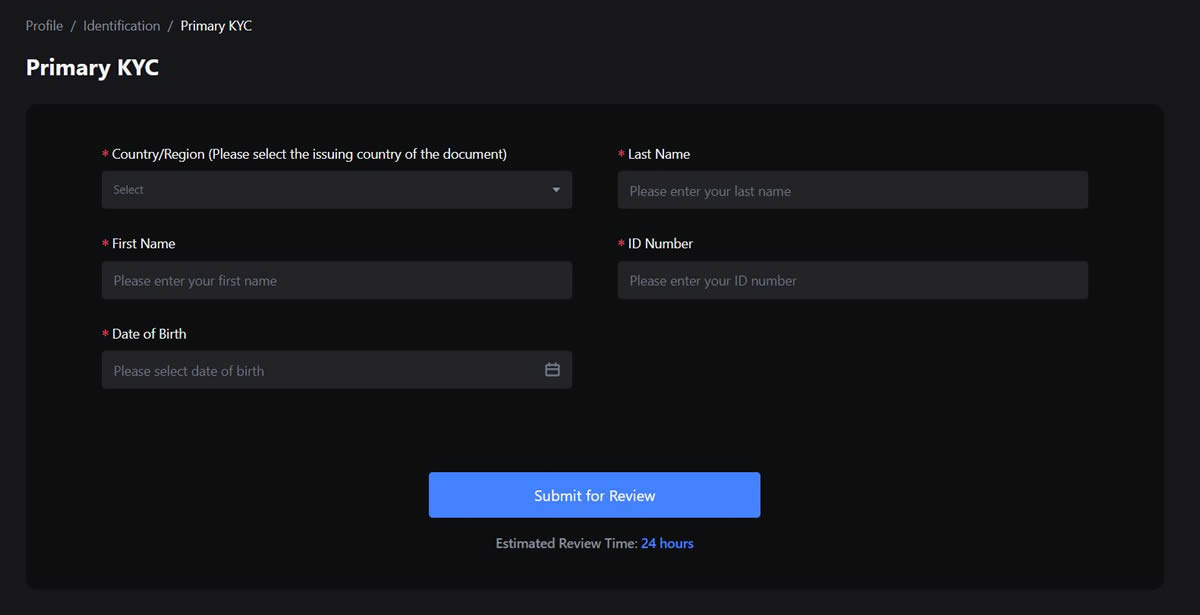This screenshot has height=615, width=1200.
Task: Focus the first name input field
Action: pyautogui.click(x=336, y=280)
